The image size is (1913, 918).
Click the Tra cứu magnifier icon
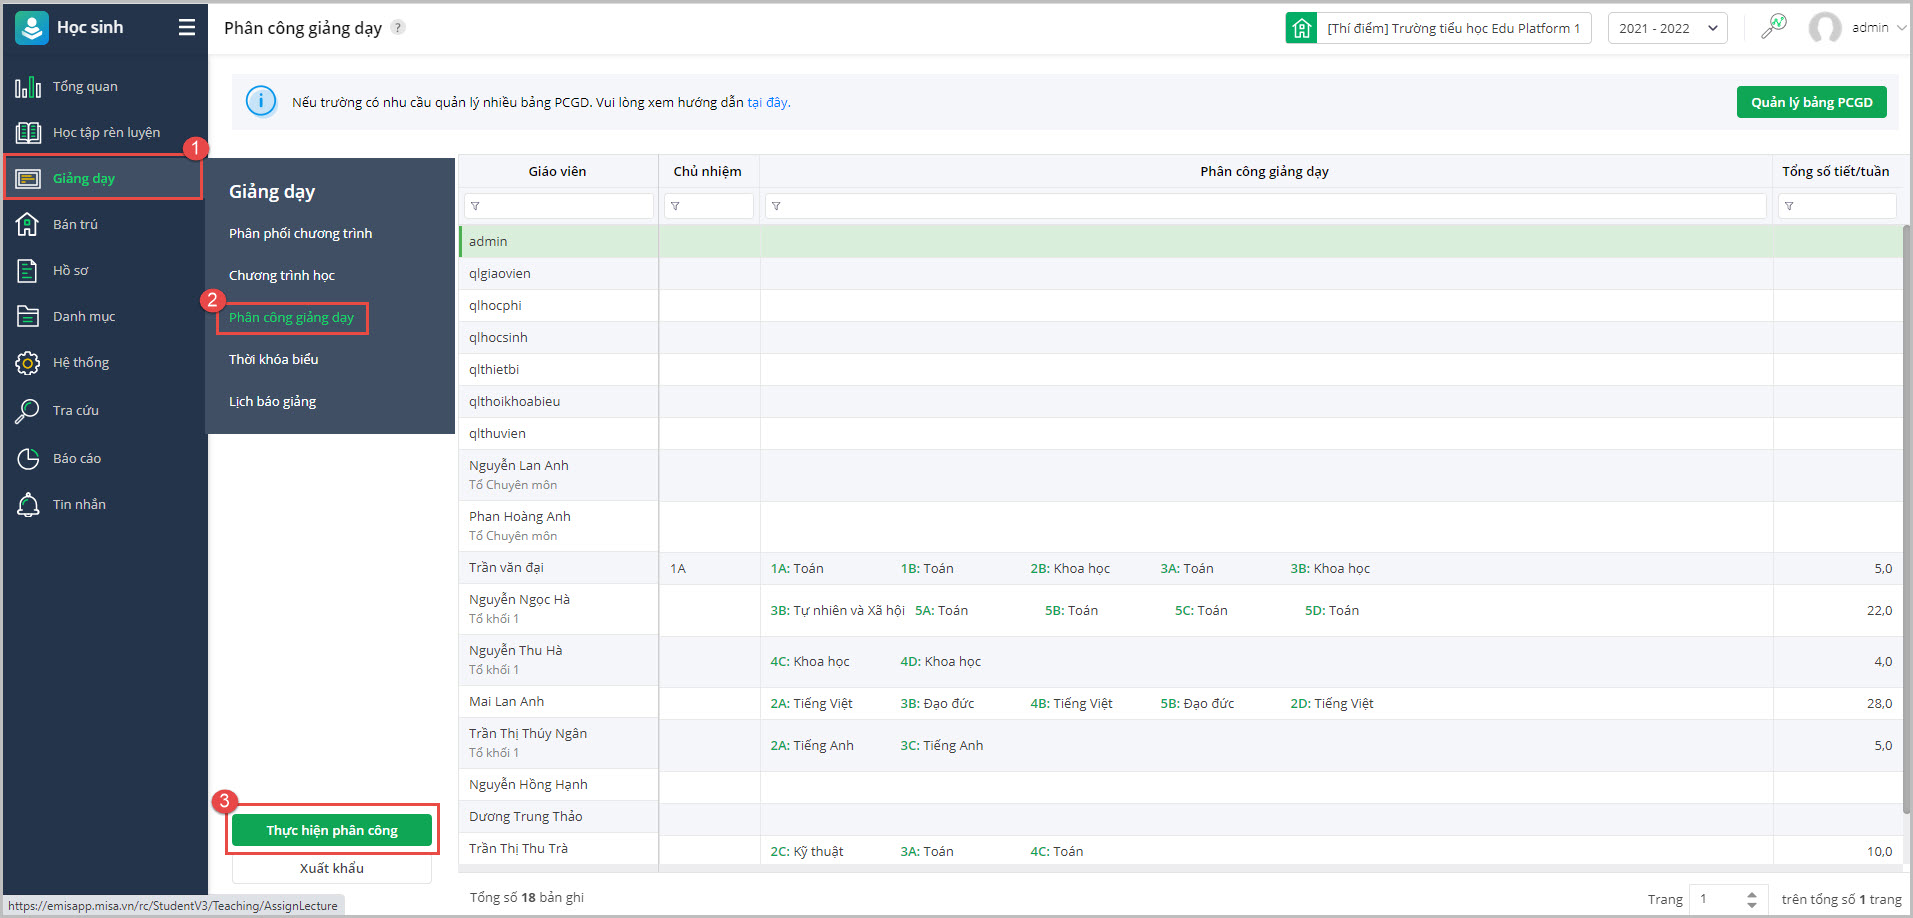[x=28, y=411]
